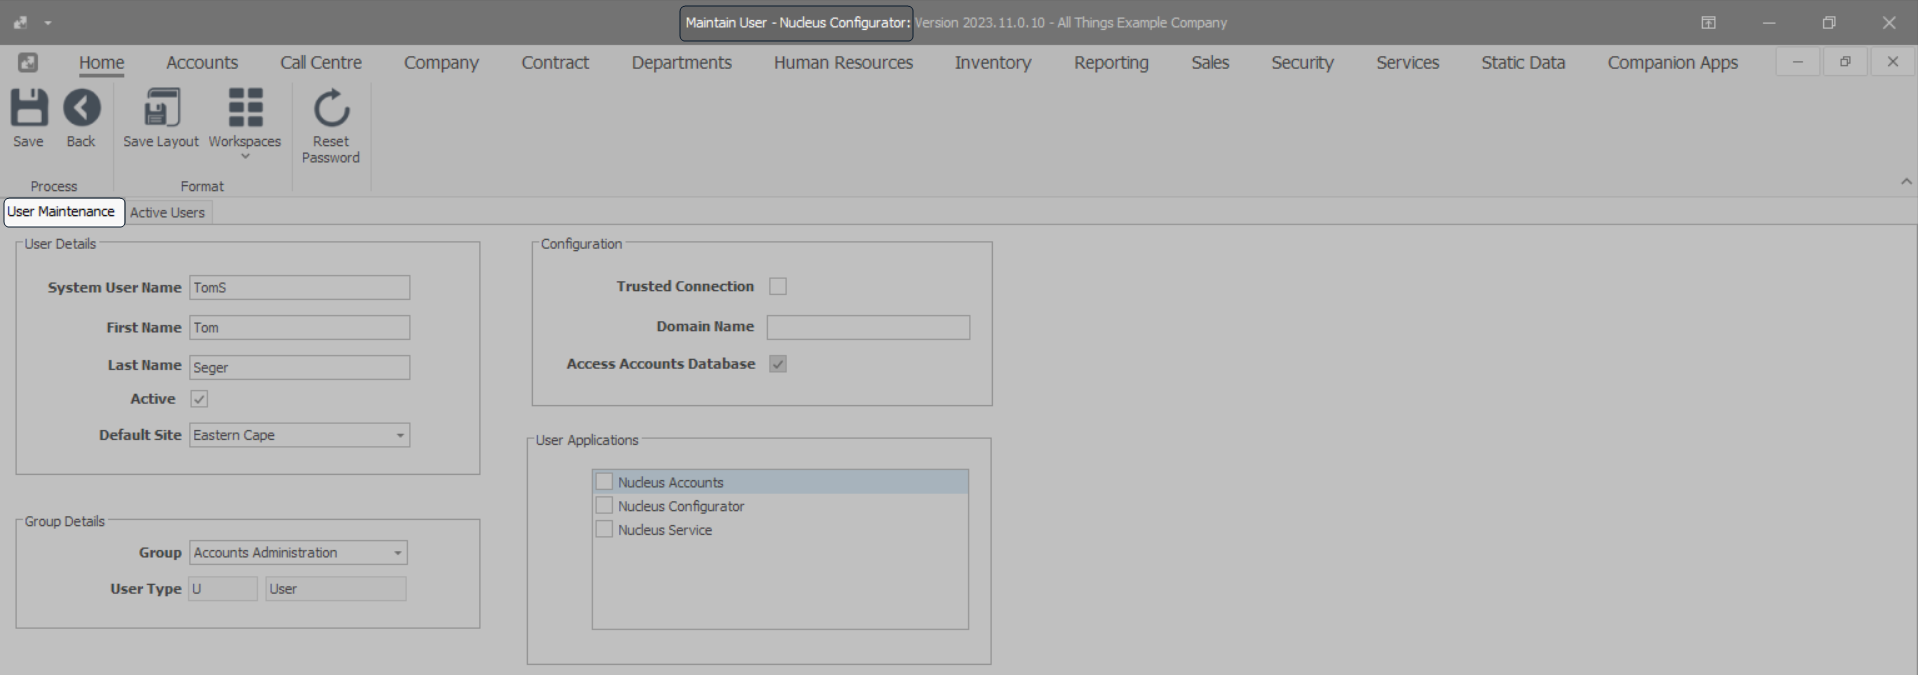Open the Group dropdown list
The width and height of the screenshot is (1918, 675).
[397, 553]
